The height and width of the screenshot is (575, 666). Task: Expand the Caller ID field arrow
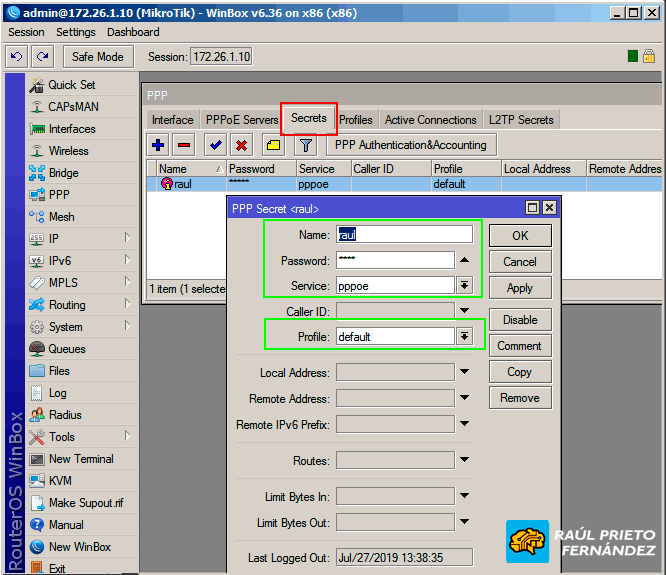pos(464,312)
